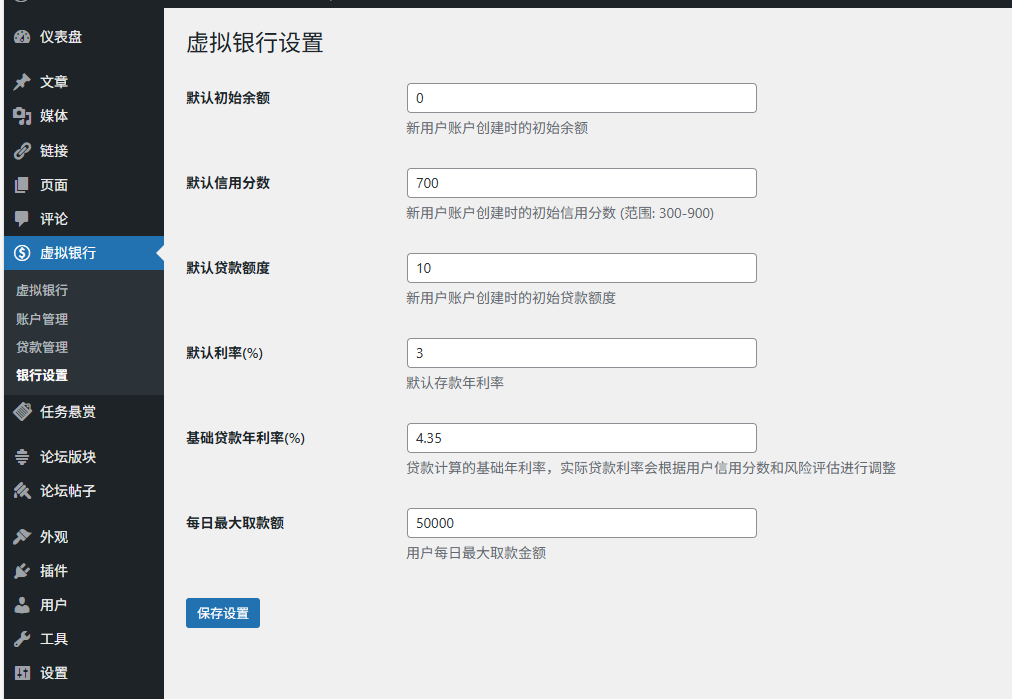The width and height of the screenshot is (1012, 699).
Task: Click the chain link icon for 链接
Action: click(x=22, y=151)
